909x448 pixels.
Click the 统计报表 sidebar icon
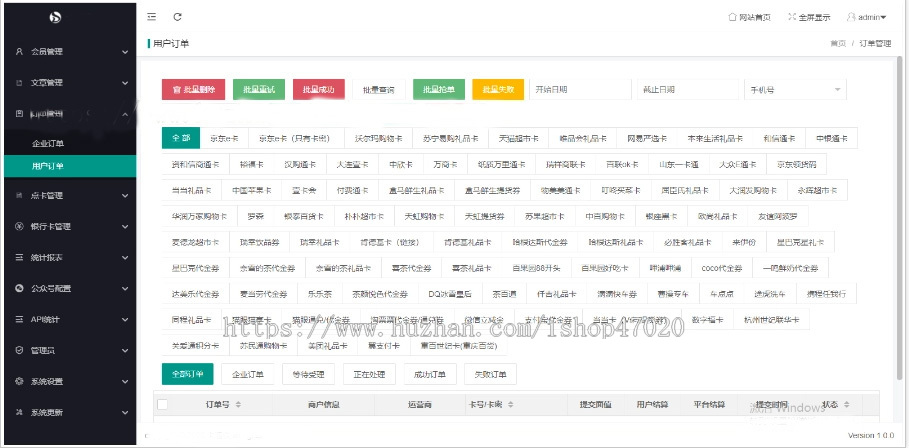pos(19,257)
